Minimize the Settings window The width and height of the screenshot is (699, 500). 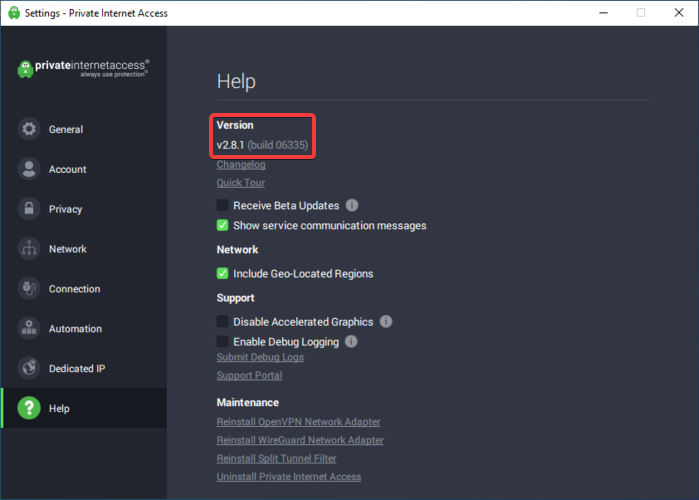tap(604, 12)
